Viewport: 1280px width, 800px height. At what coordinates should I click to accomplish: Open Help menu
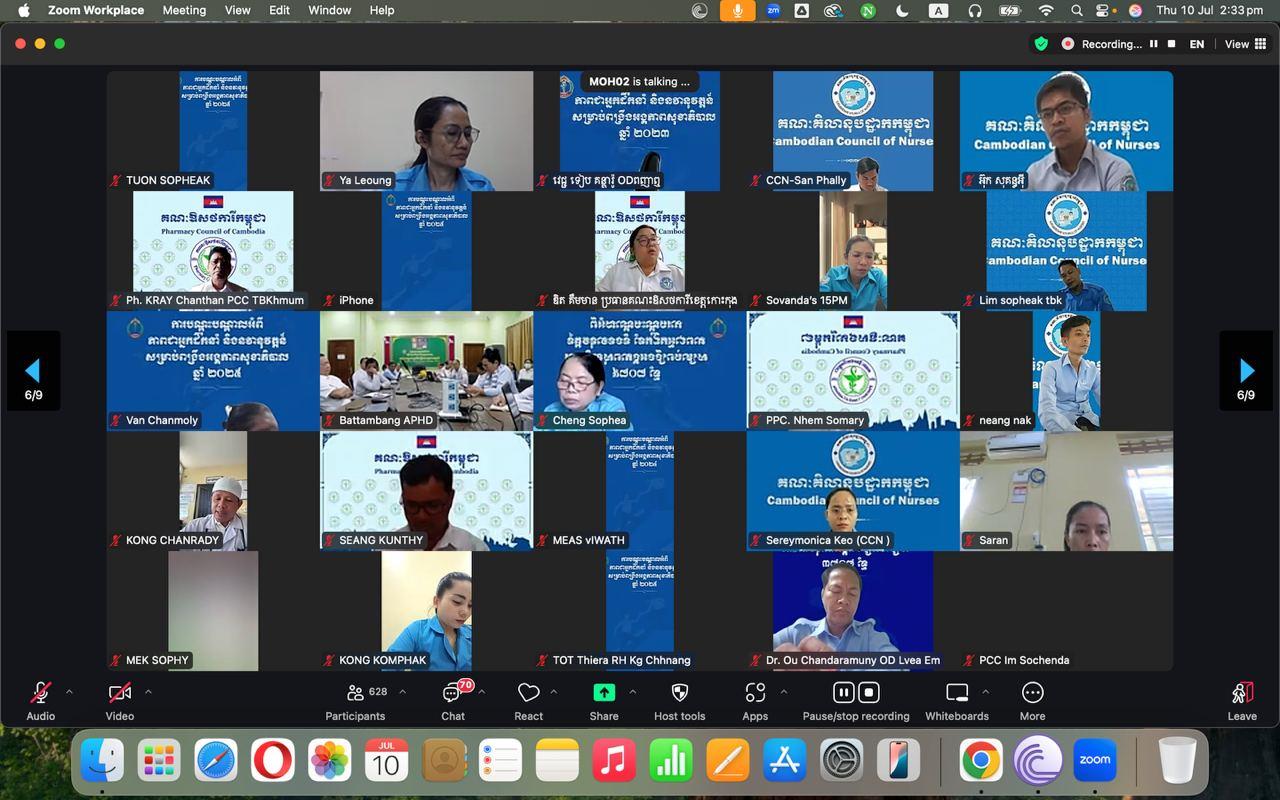382,10
